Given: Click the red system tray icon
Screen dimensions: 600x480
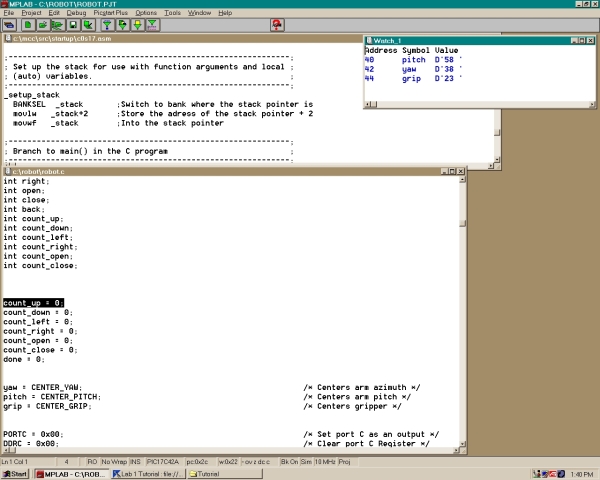Looking at the screenshot, I should tap(552, 474).
